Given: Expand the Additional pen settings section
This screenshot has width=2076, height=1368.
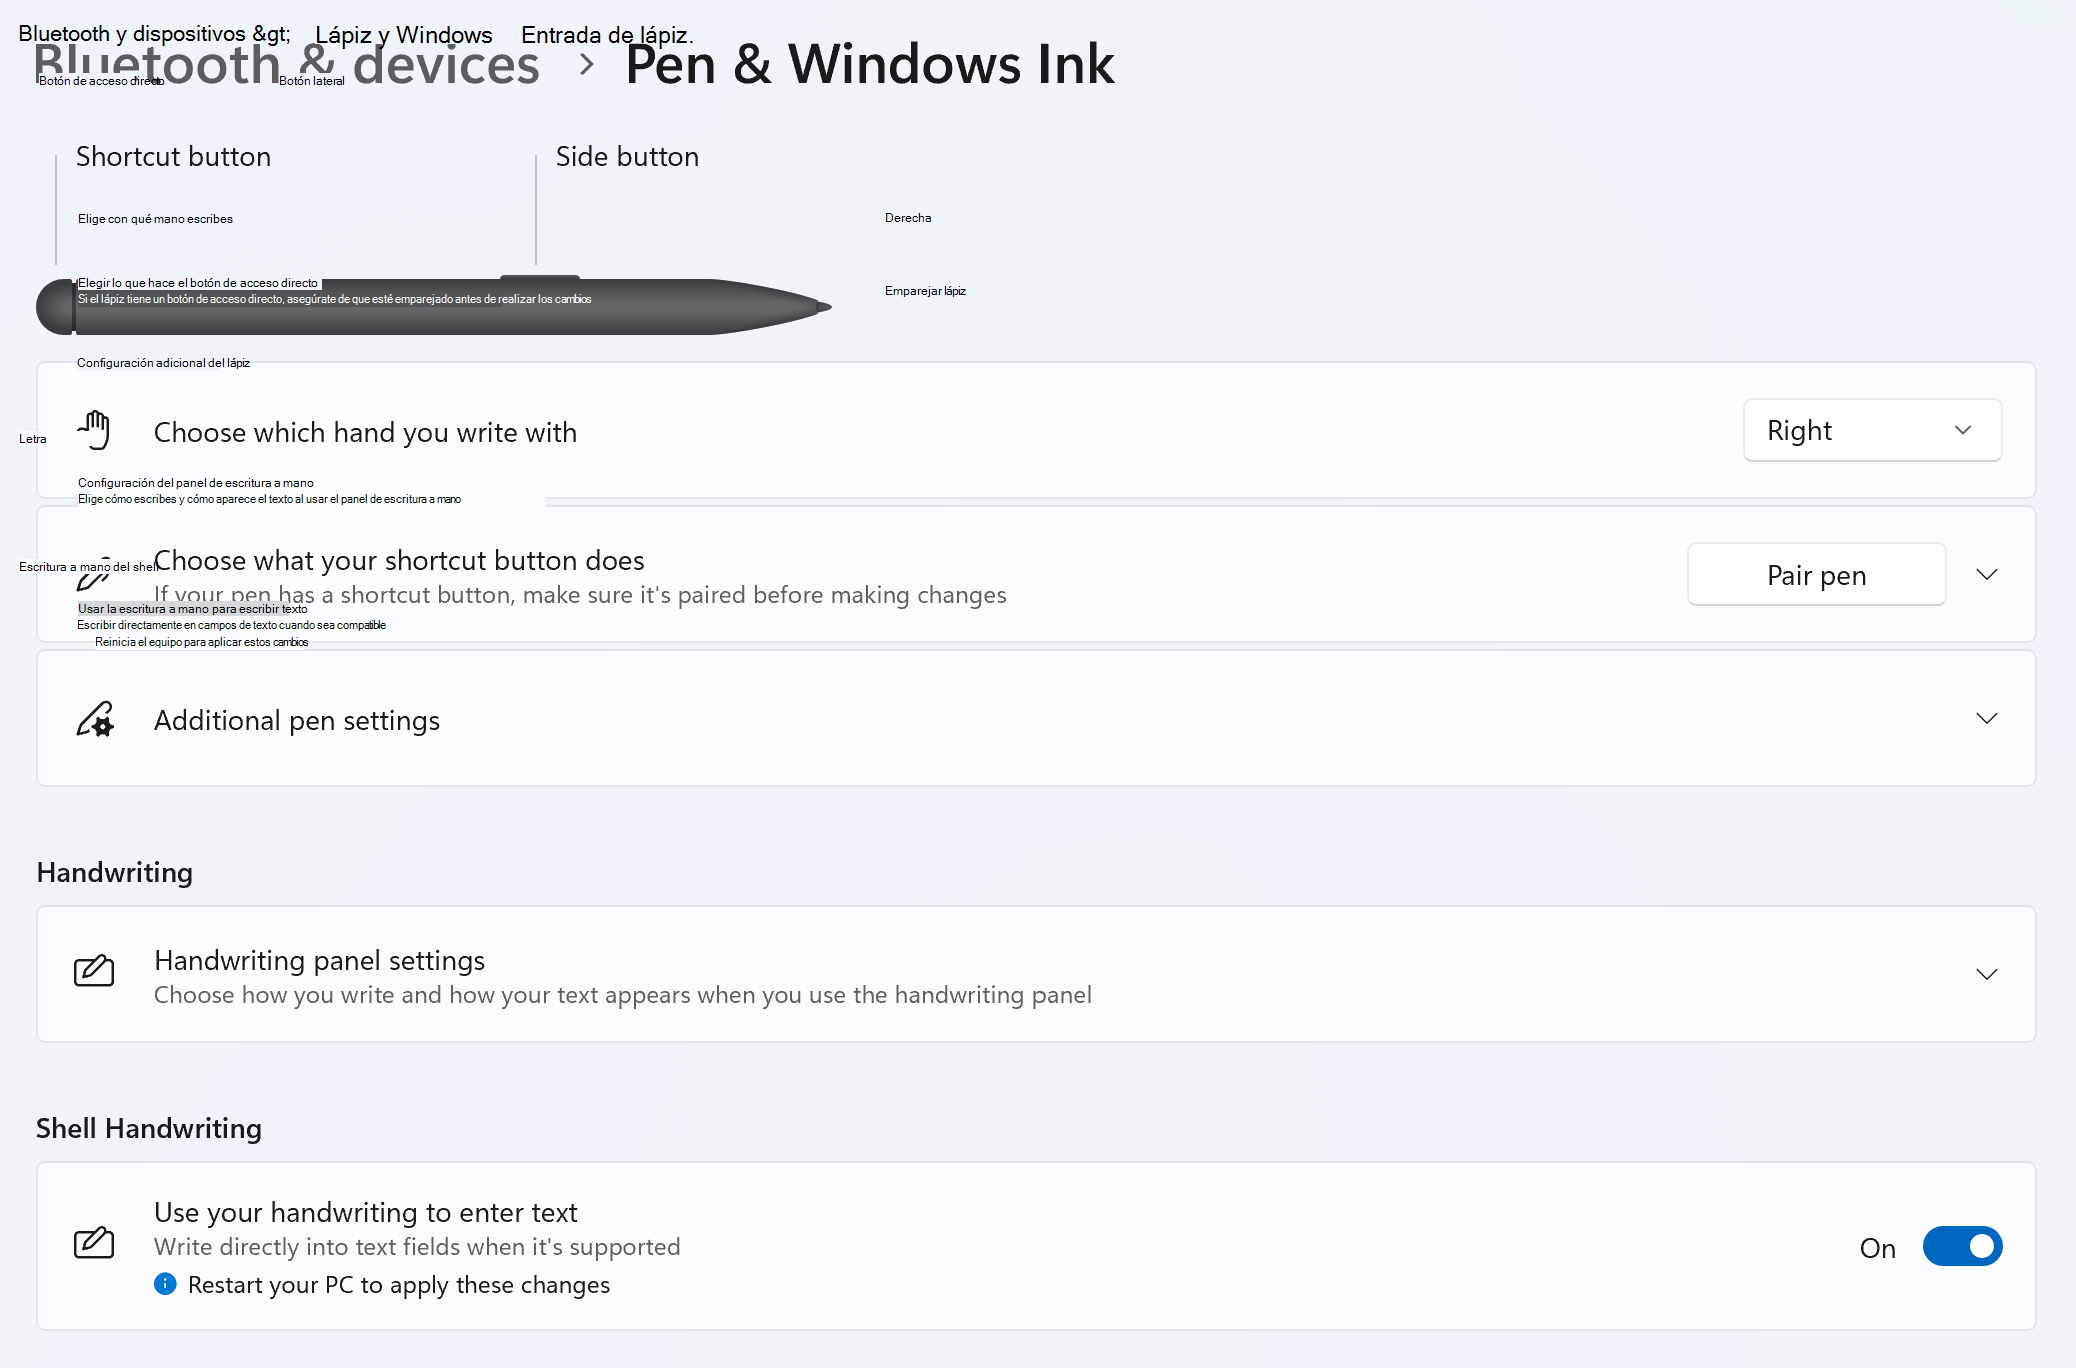Looking at the screenshot, I should (1987, 719).
